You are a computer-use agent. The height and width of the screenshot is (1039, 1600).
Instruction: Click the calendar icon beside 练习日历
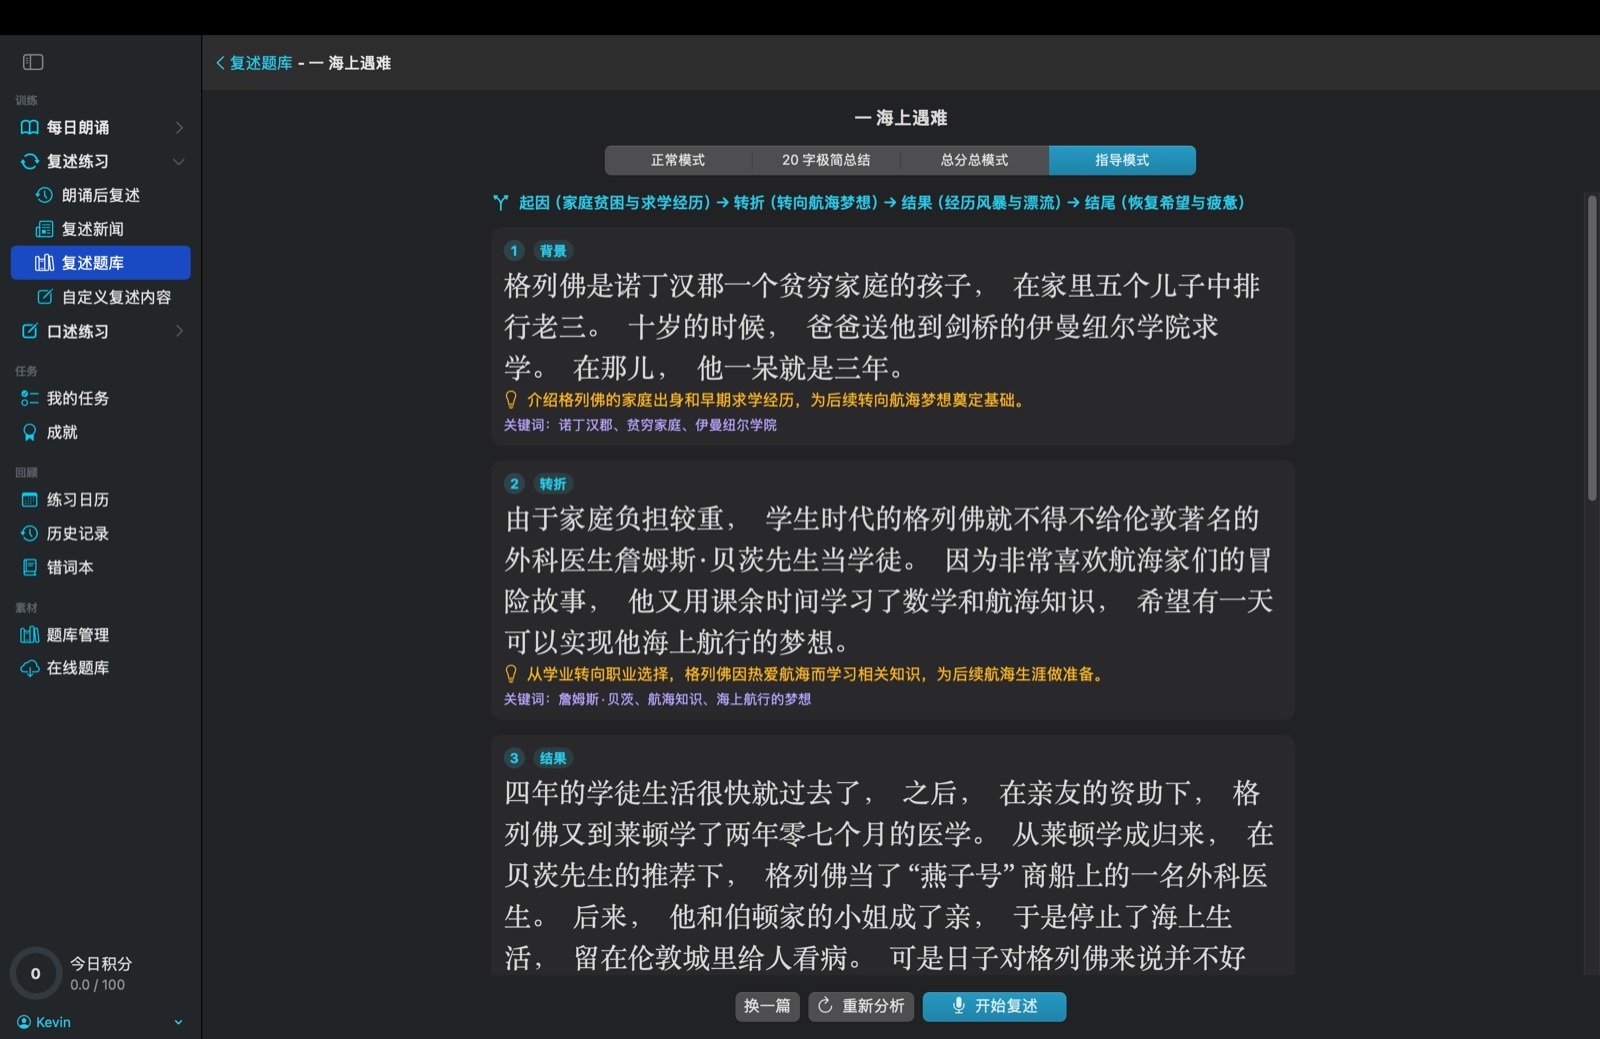coord(30,499)
